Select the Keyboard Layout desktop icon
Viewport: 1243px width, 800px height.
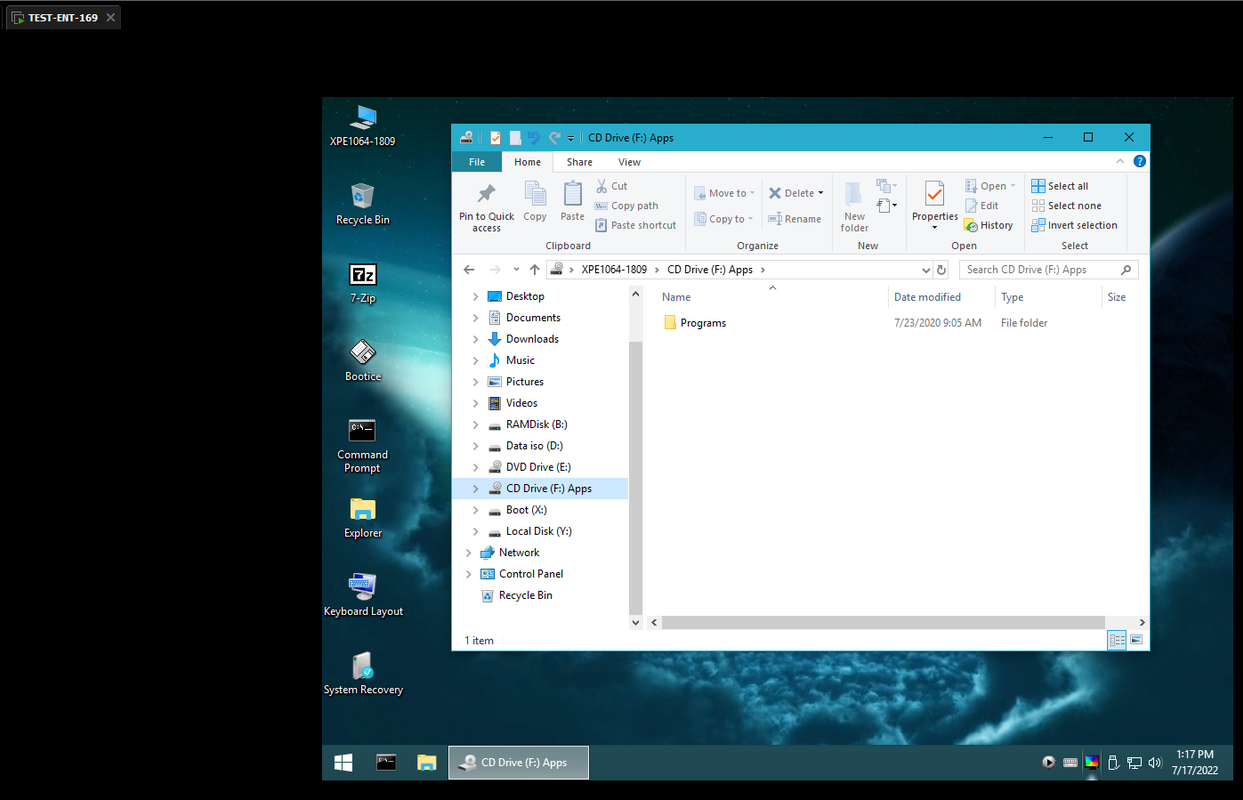pos(363,595)
